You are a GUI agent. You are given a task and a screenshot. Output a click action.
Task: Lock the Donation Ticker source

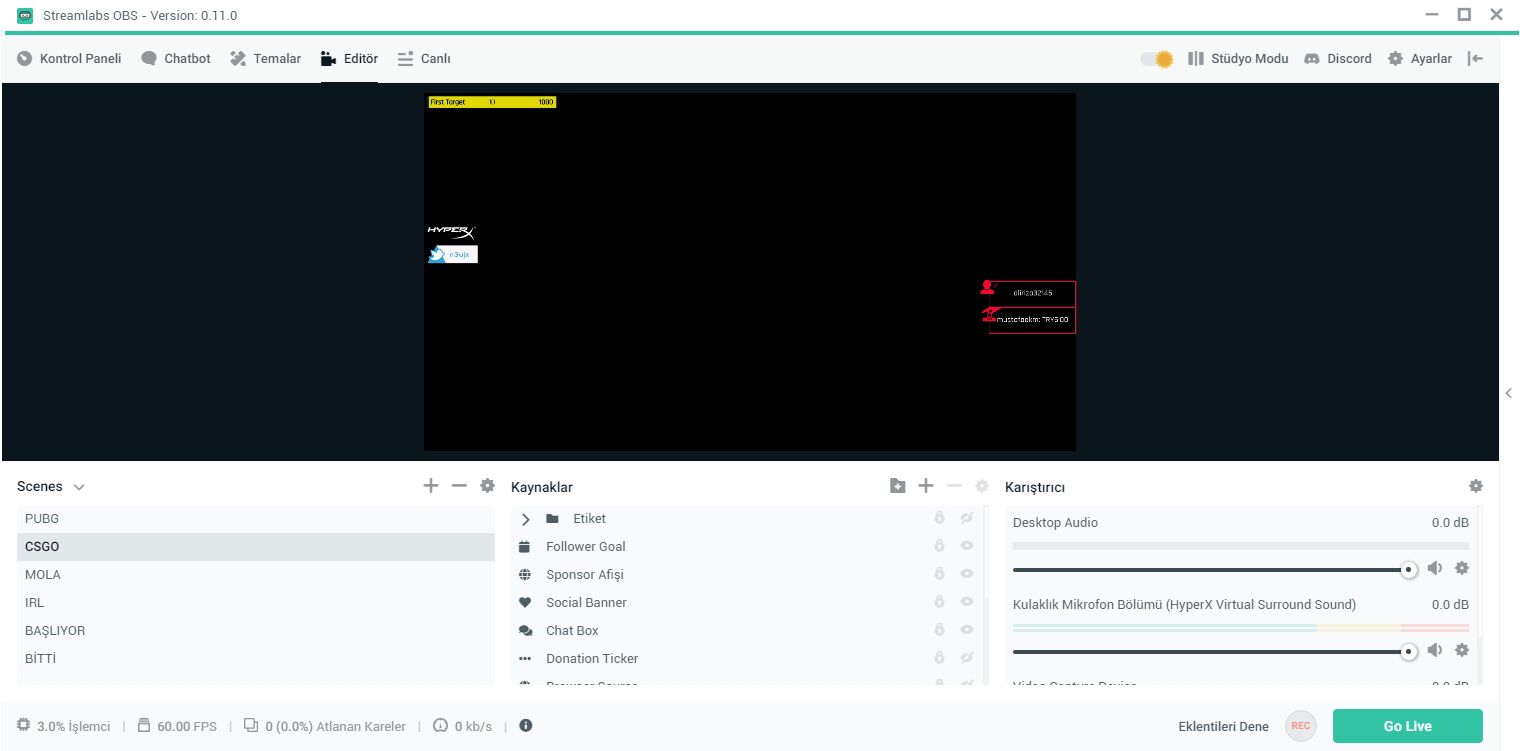[x=939, y=659]
